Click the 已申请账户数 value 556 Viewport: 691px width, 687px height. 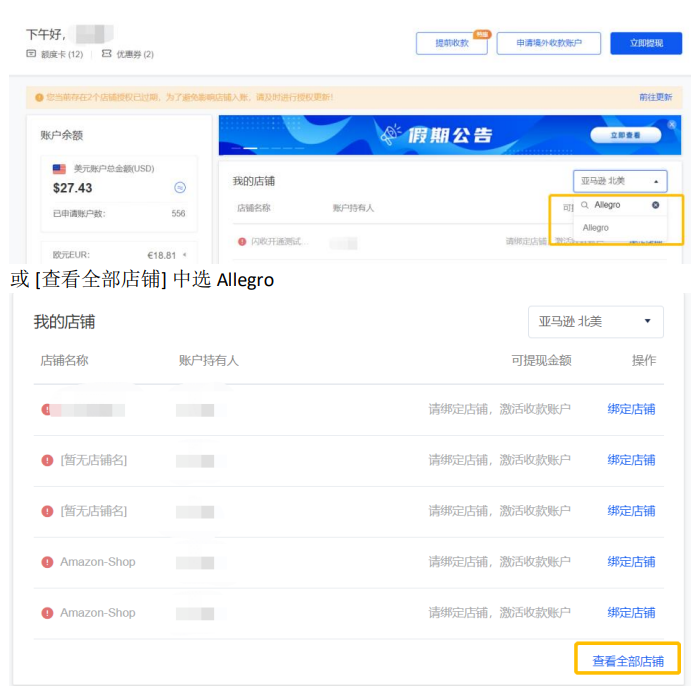coord(178,214)
